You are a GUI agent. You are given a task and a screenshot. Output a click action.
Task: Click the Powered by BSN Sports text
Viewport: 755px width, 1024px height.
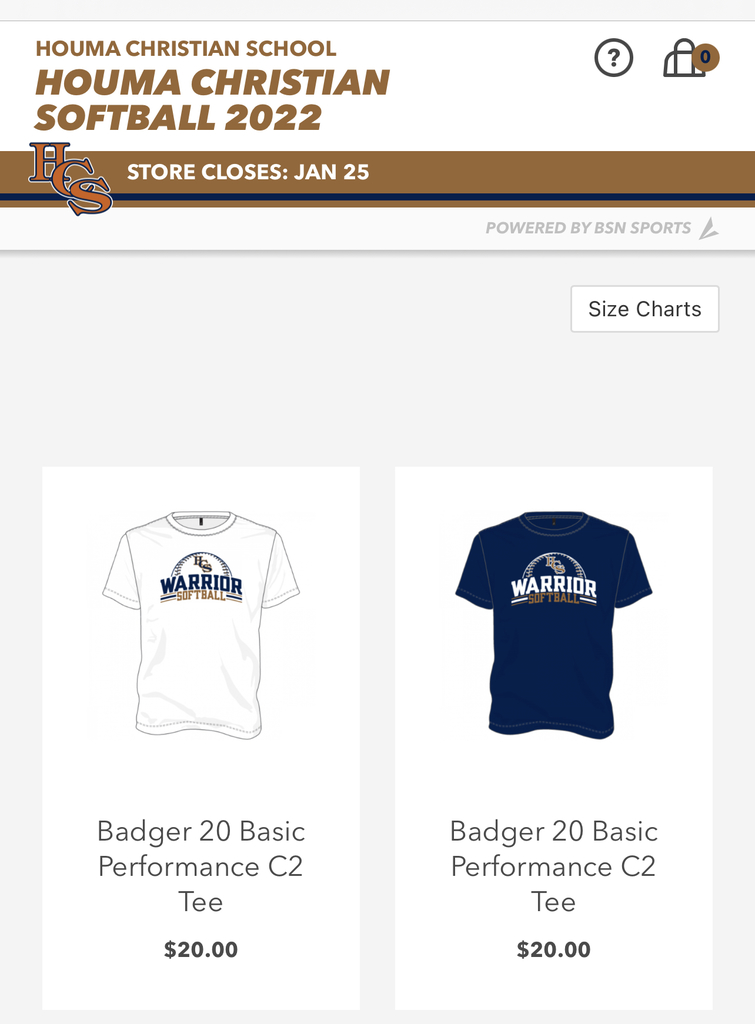[x=588, y=228]
